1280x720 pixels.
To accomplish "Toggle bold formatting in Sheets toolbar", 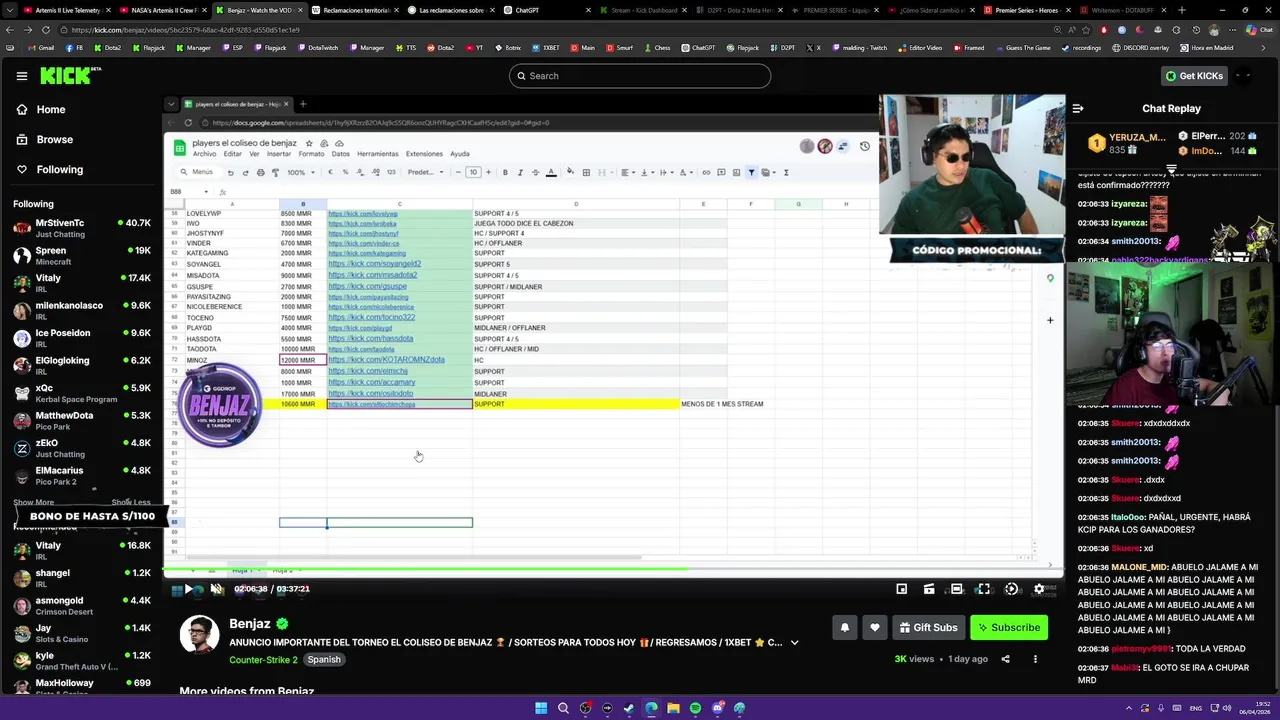I will (505, 172).
